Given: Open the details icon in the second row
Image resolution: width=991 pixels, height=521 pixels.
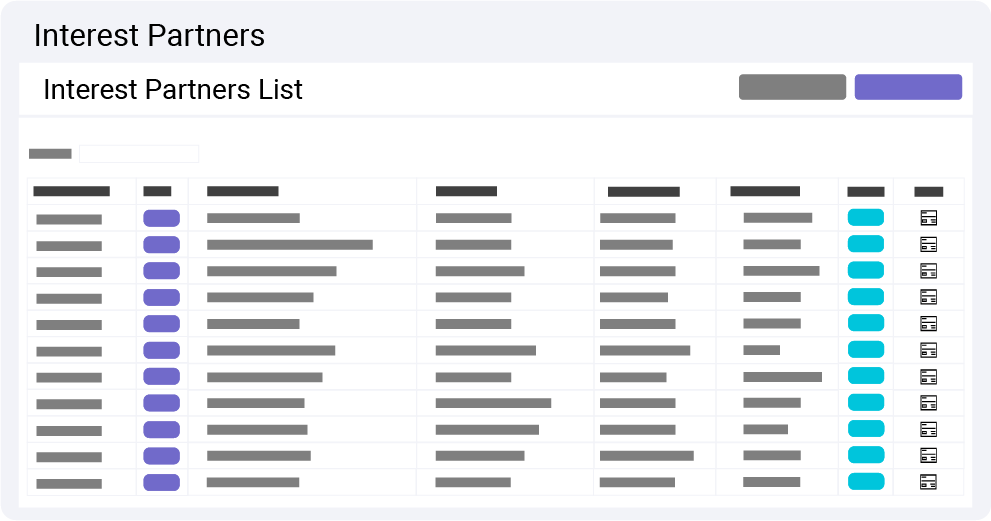Looking at the screenshot, I should [928, 245].
